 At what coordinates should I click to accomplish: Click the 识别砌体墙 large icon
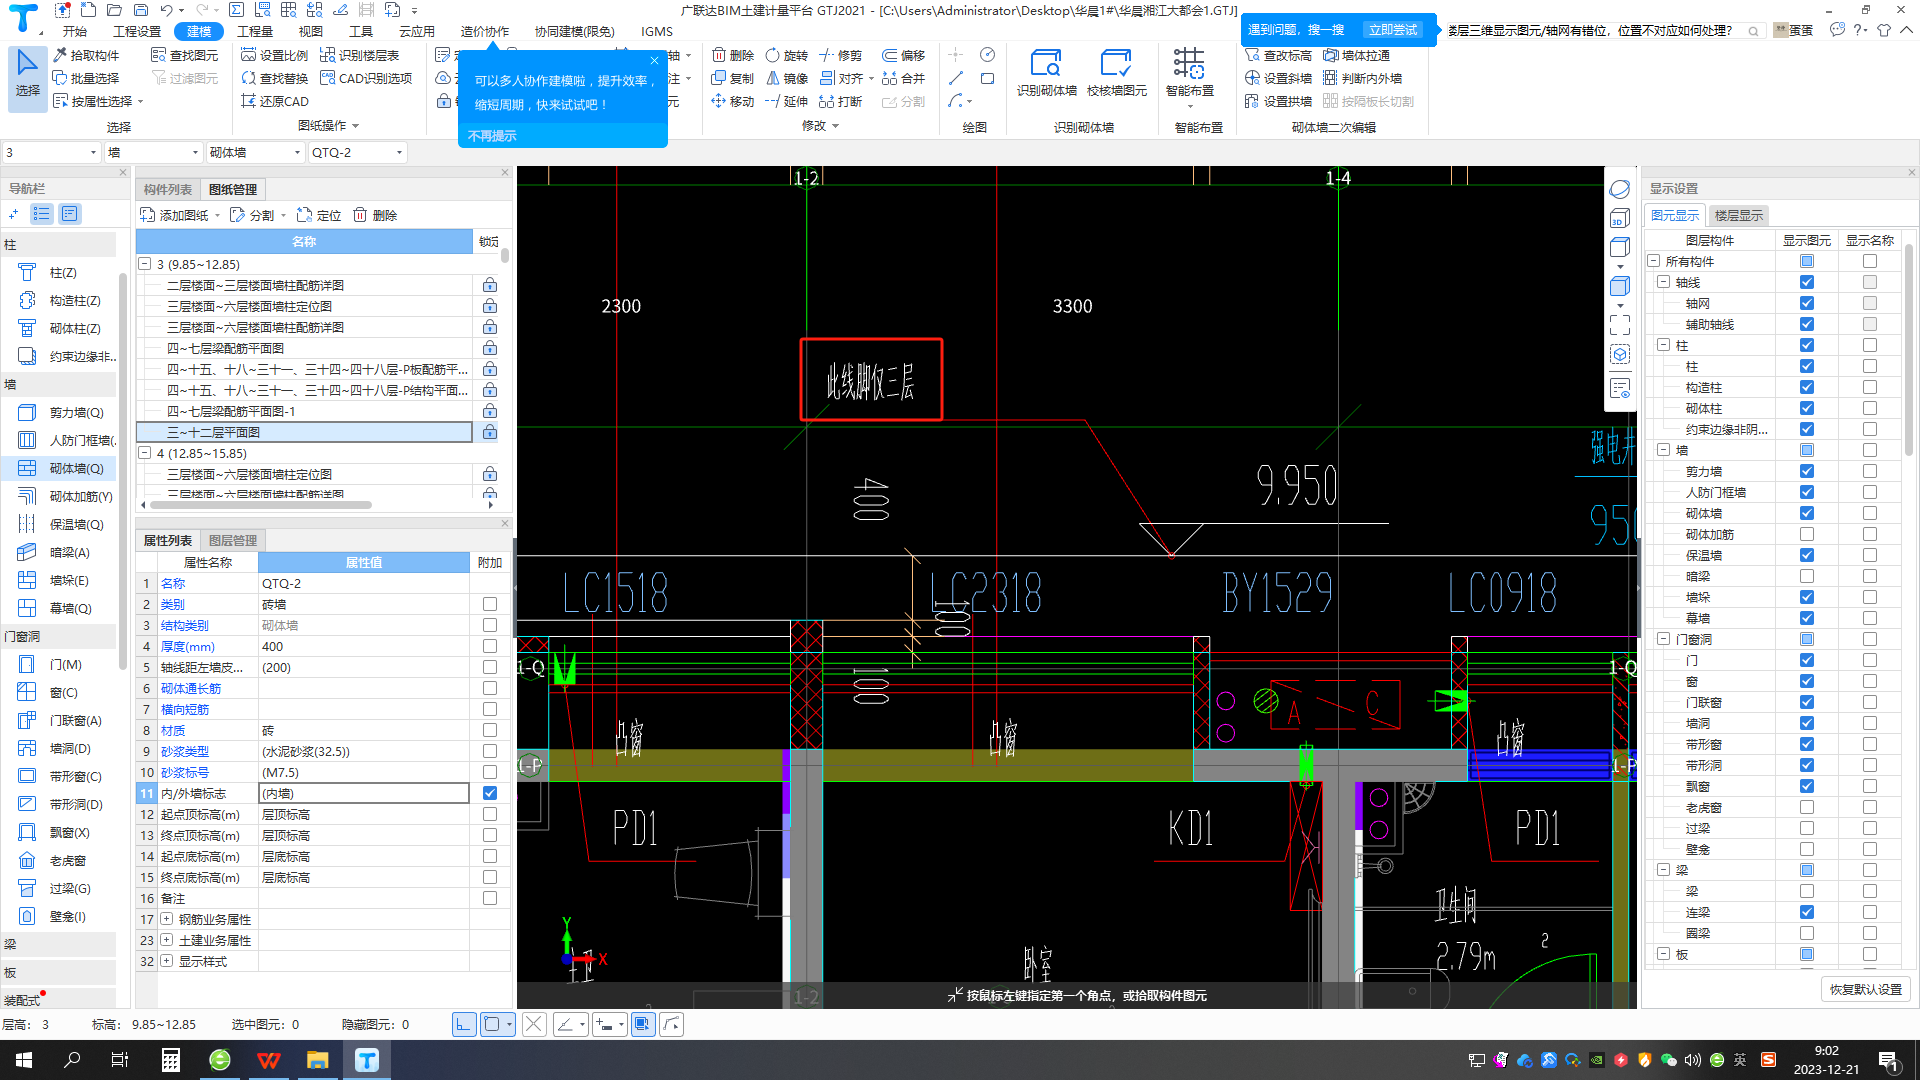click(1046, 73)
